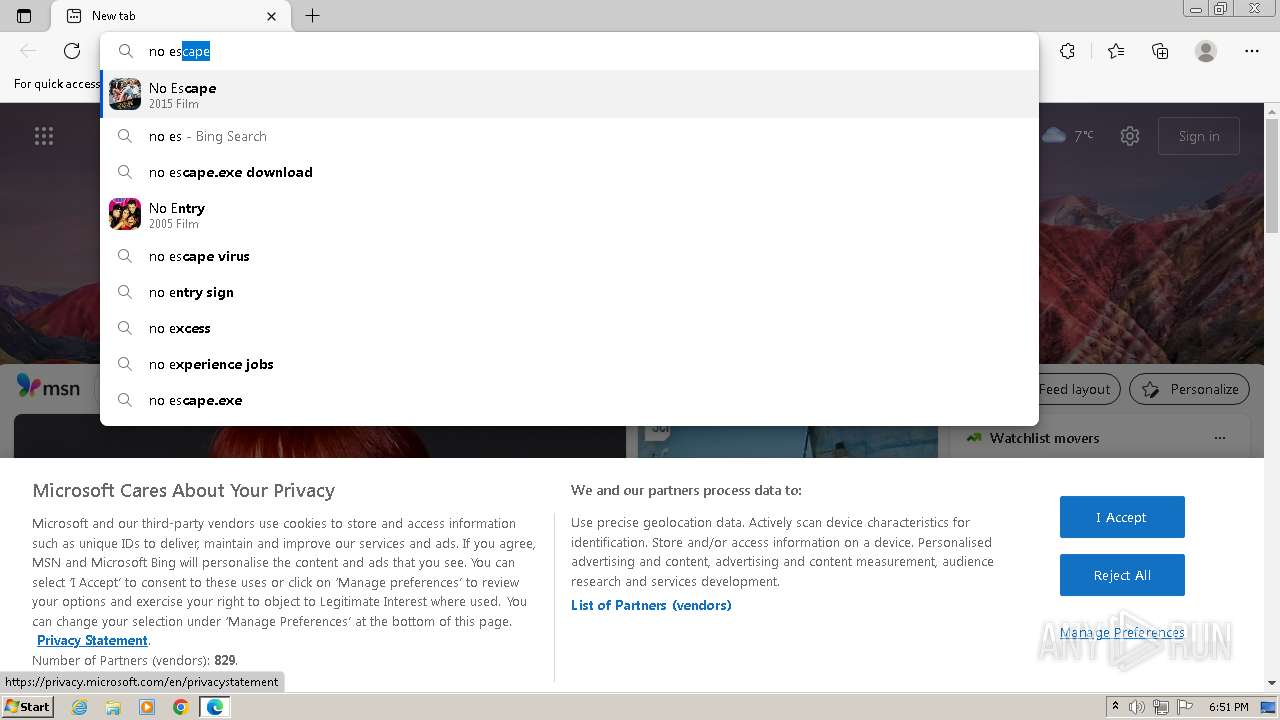Image resolution: width=1280 pixels, height=720 pixels.
Task: Choose 'no escape virus' suggestion
Action: [x=569, y=256]
